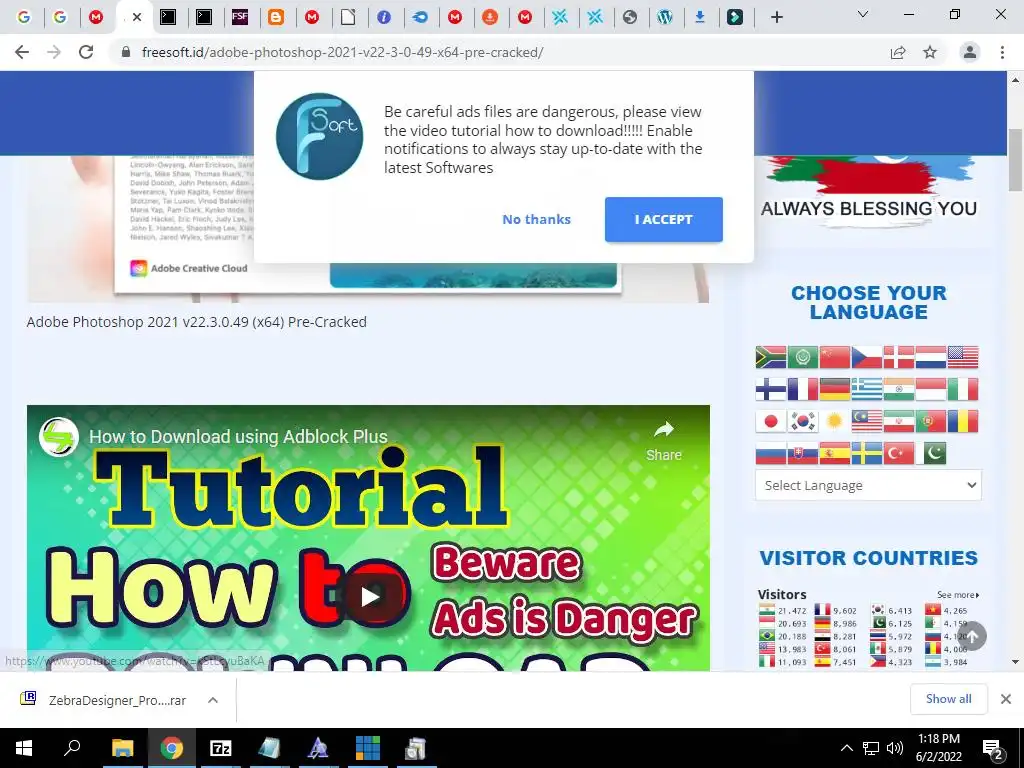1024x768 pixels.
Task: Click the Turkey flag language icon
Action: pos(899,453)
